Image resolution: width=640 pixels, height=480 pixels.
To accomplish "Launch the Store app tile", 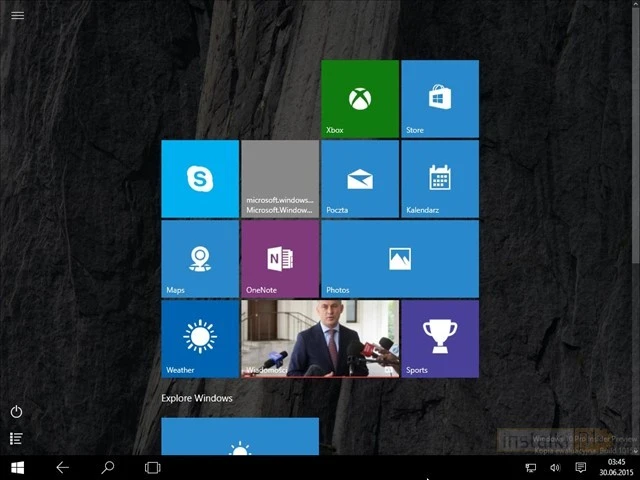I will click(x=440, y=98).
